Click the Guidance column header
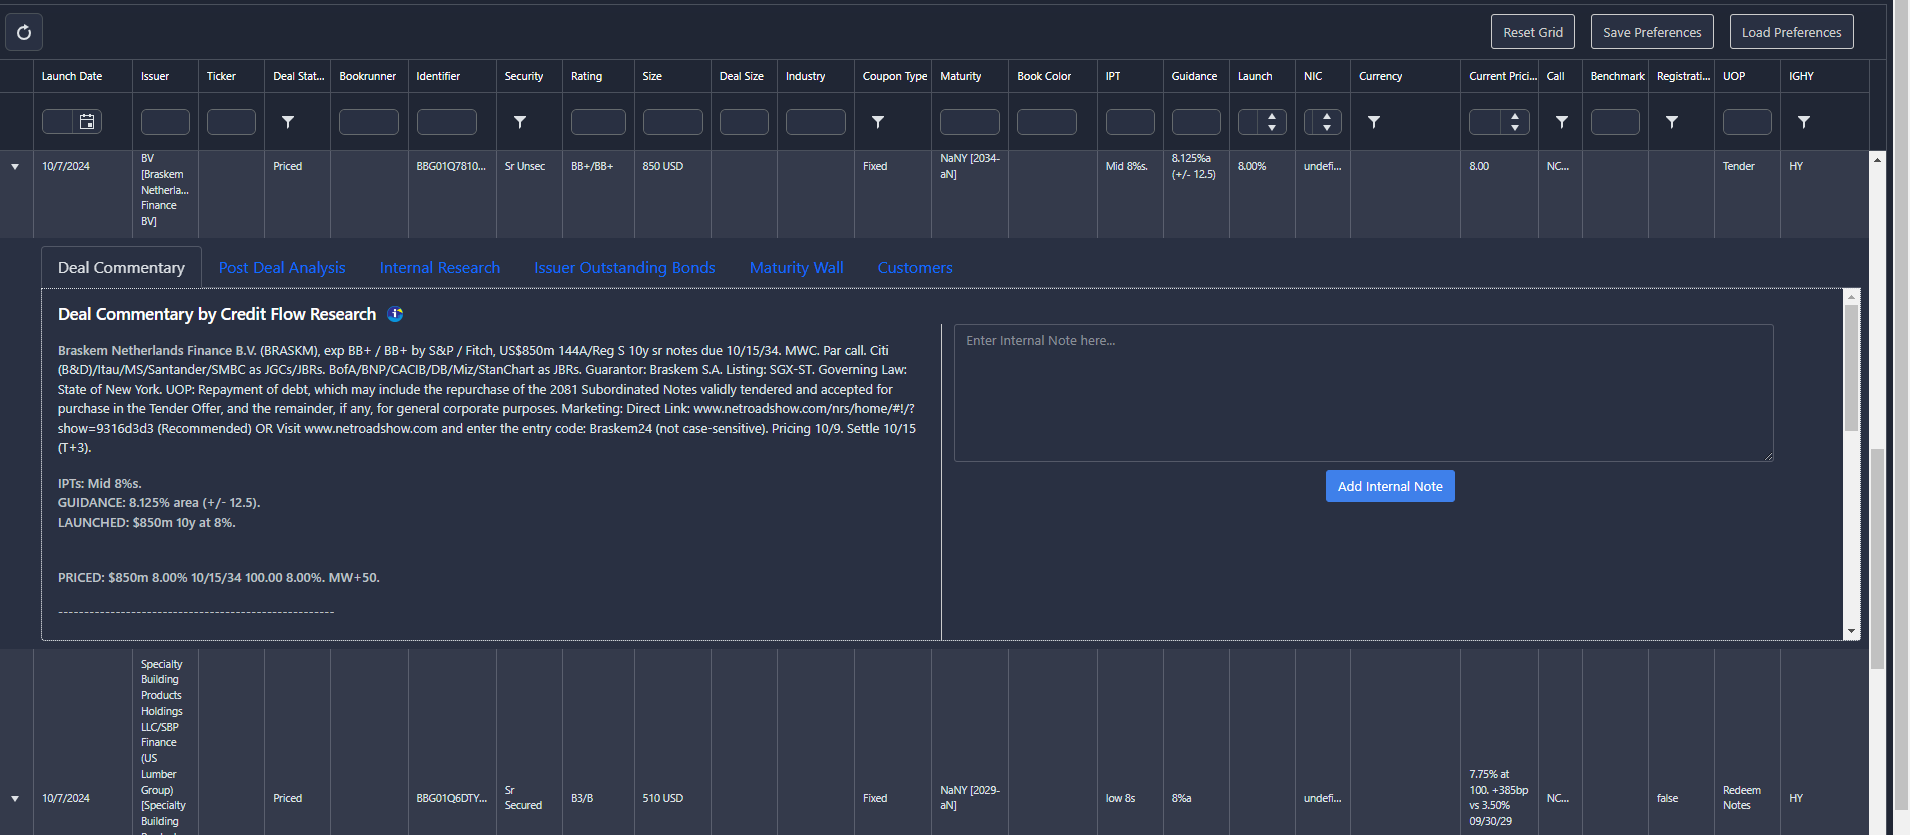Image resolution: width=1910 pixels, height=835 pixels. click(1195, 76)
